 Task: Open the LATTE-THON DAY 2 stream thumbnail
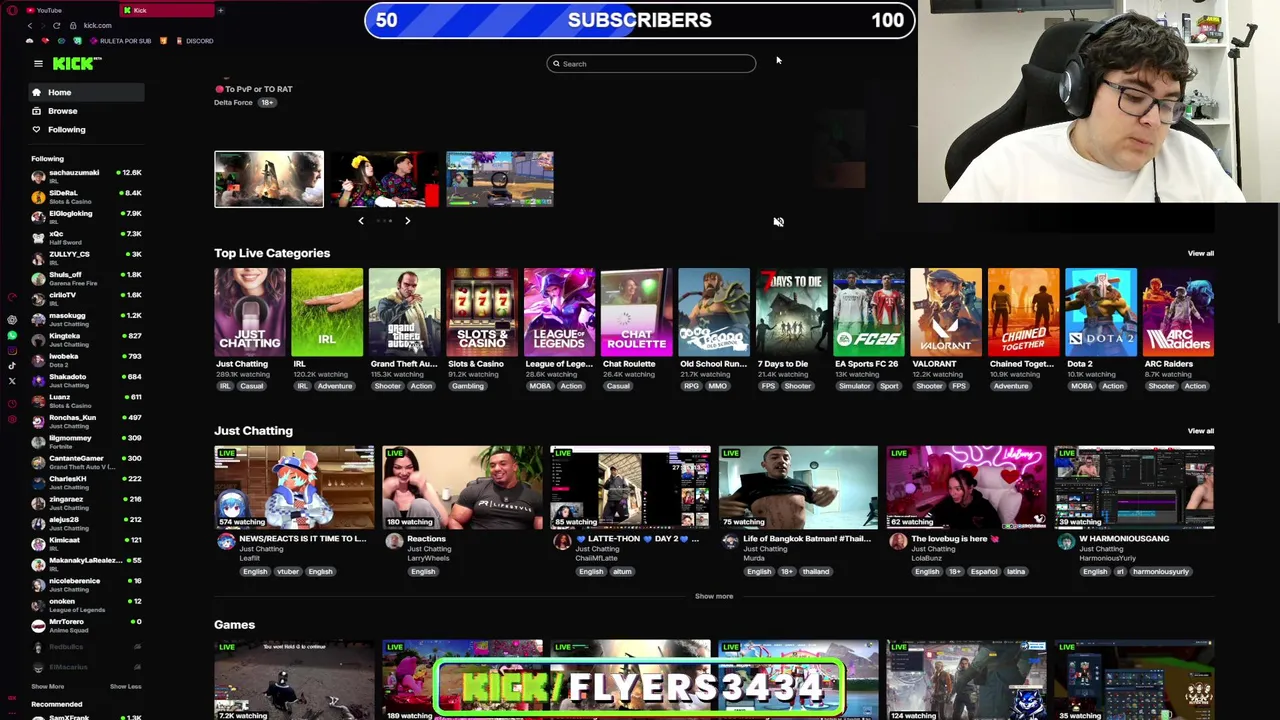point(630,487)
